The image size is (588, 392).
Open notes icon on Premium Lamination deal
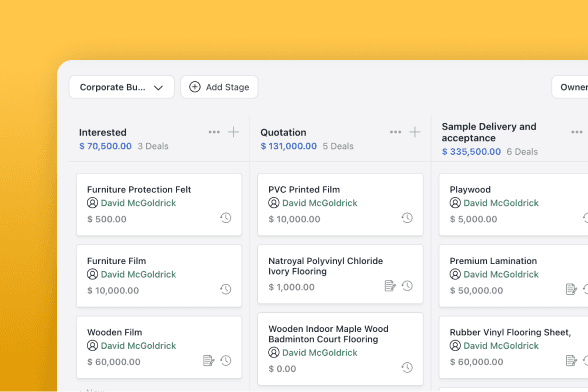pos(571,289)
